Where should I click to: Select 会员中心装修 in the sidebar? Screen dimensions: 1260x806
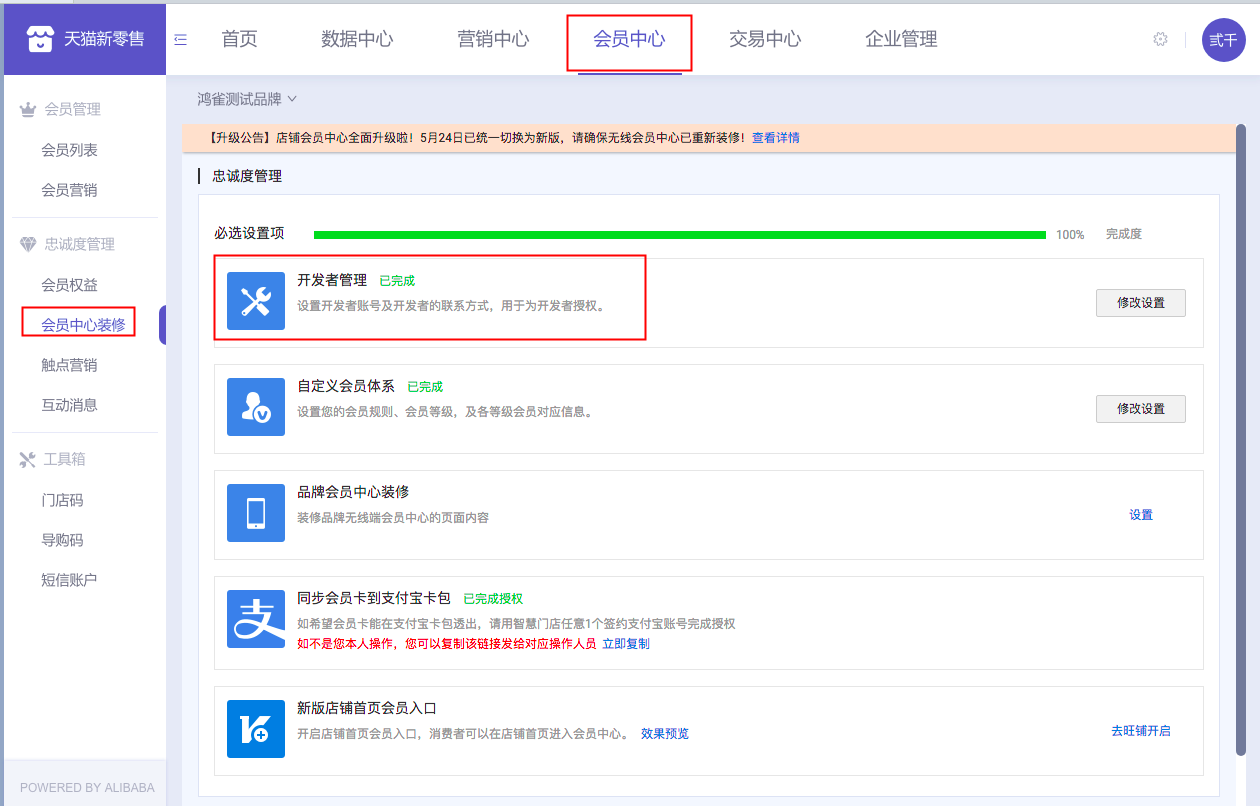83,325
